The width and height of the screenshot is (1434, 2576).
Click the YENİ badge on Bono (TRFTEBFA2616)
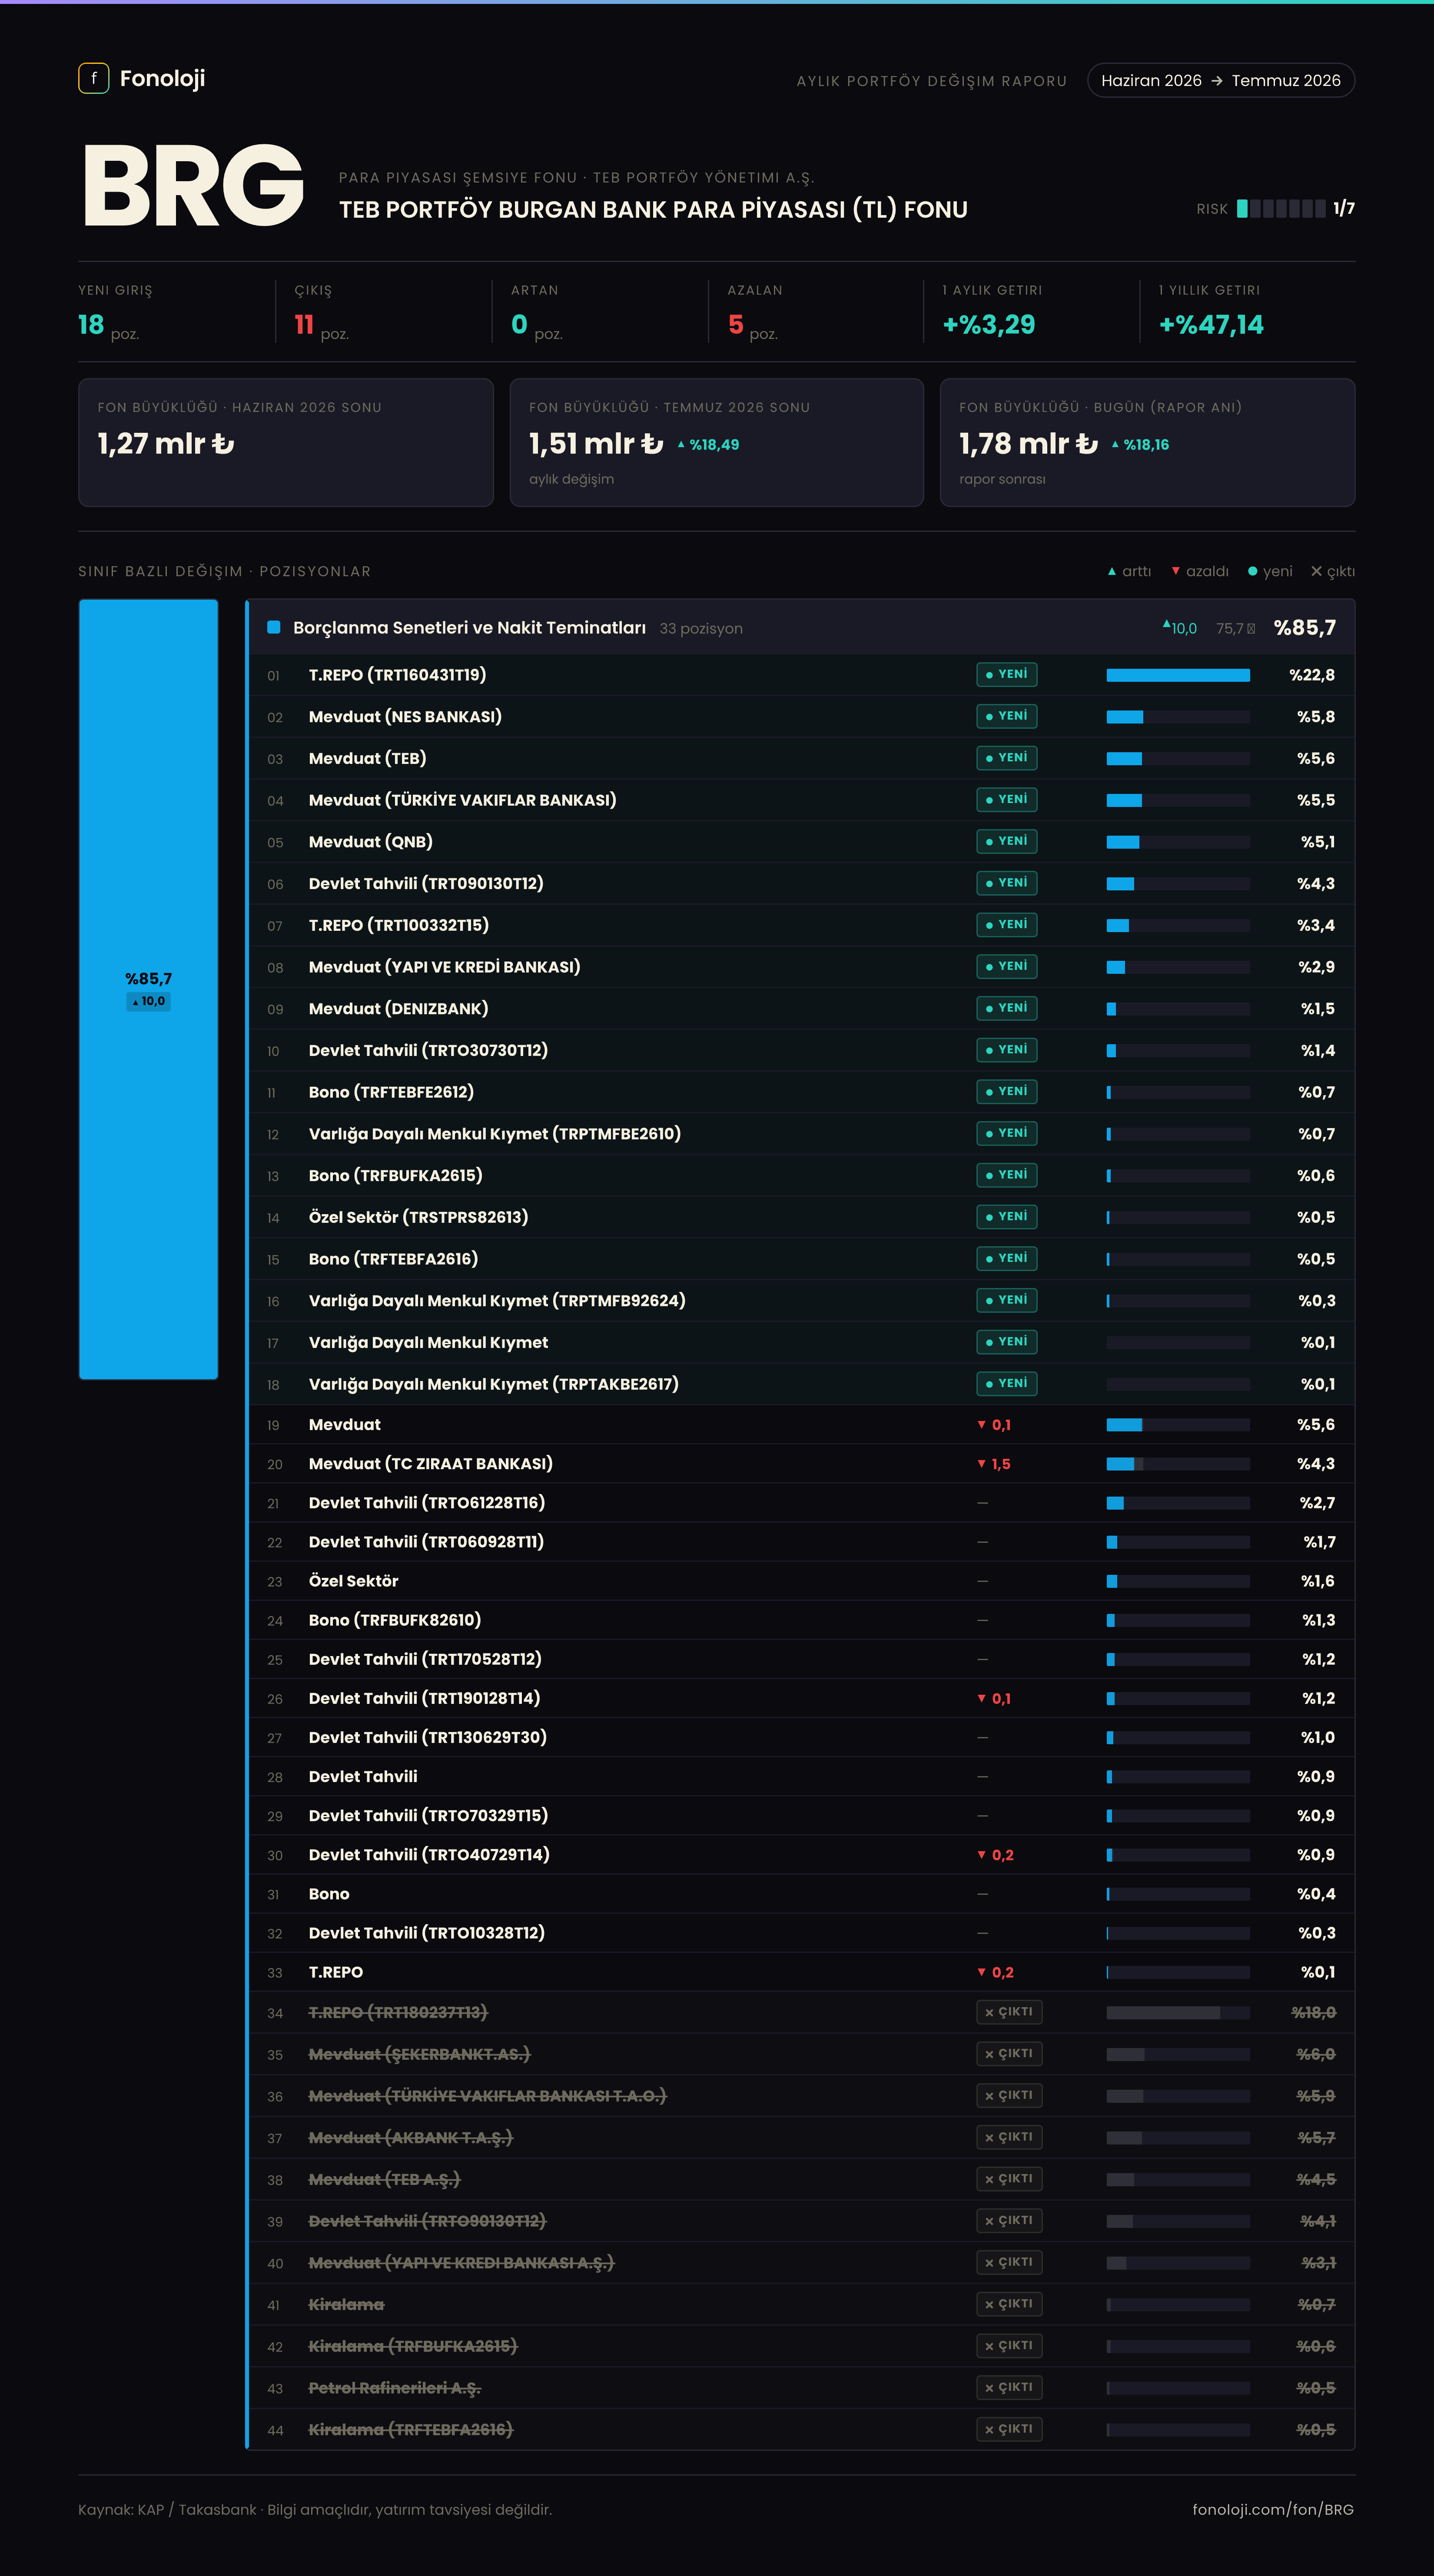1007,1259
